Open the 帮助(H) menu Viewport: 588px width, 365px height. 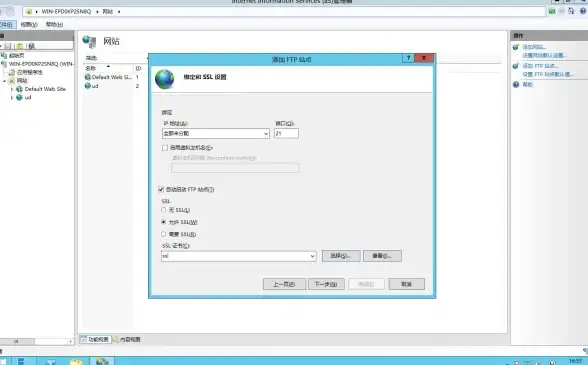(54, 24)
